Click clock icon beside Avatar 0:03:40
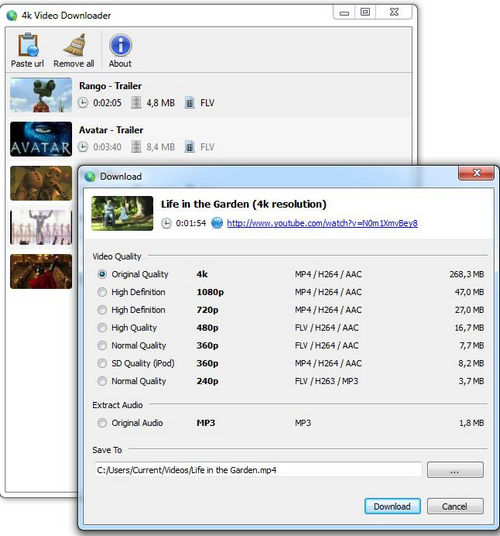The width and height of the screenshot is (500, 536). [83, 147]
